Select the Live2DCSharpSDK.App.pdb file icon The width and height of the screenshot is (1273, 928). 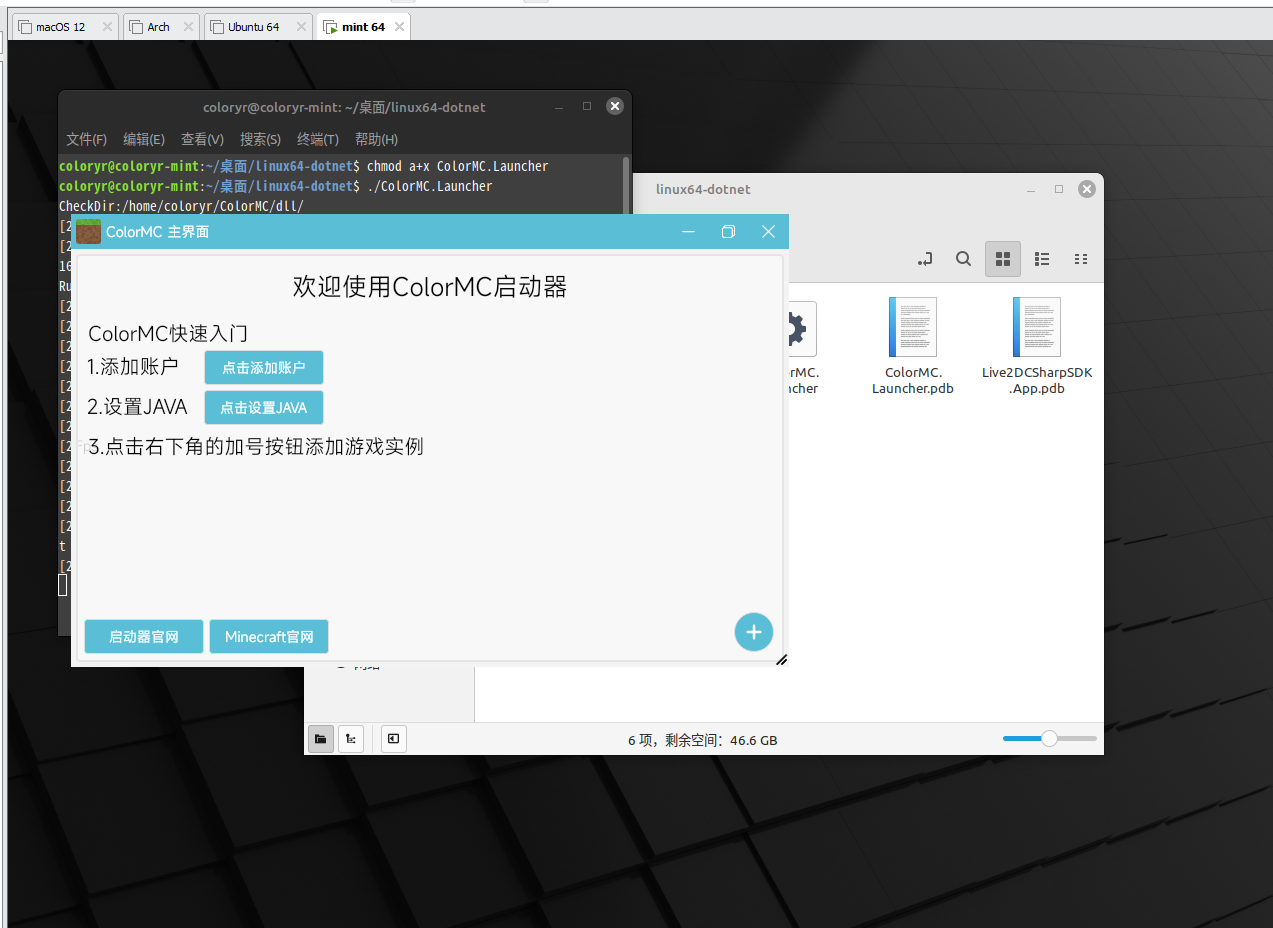1037,327
